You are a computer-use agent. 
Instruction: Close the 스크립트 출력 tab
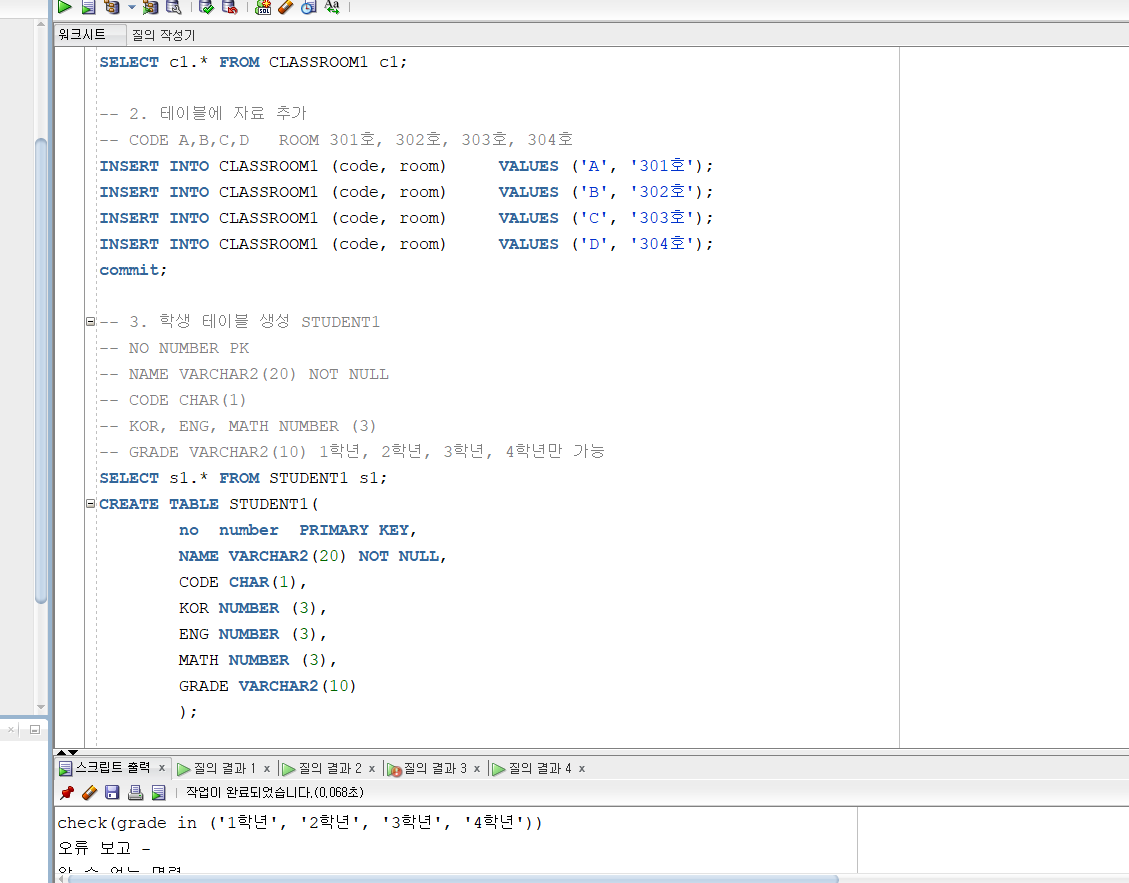point(162,768)
